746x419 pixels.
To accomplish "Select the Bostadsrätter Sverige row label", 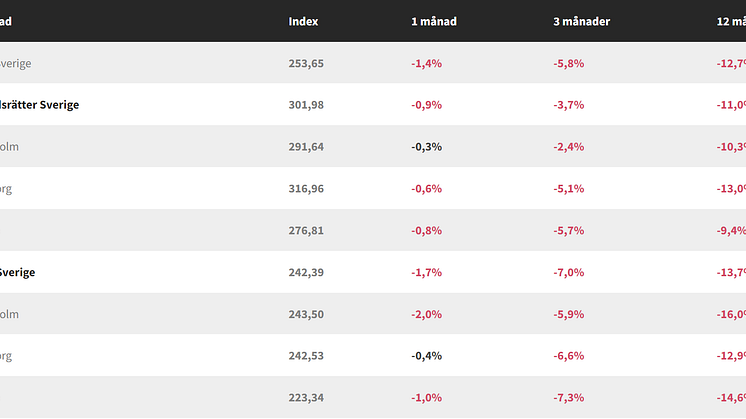I will tap(40, 105).
